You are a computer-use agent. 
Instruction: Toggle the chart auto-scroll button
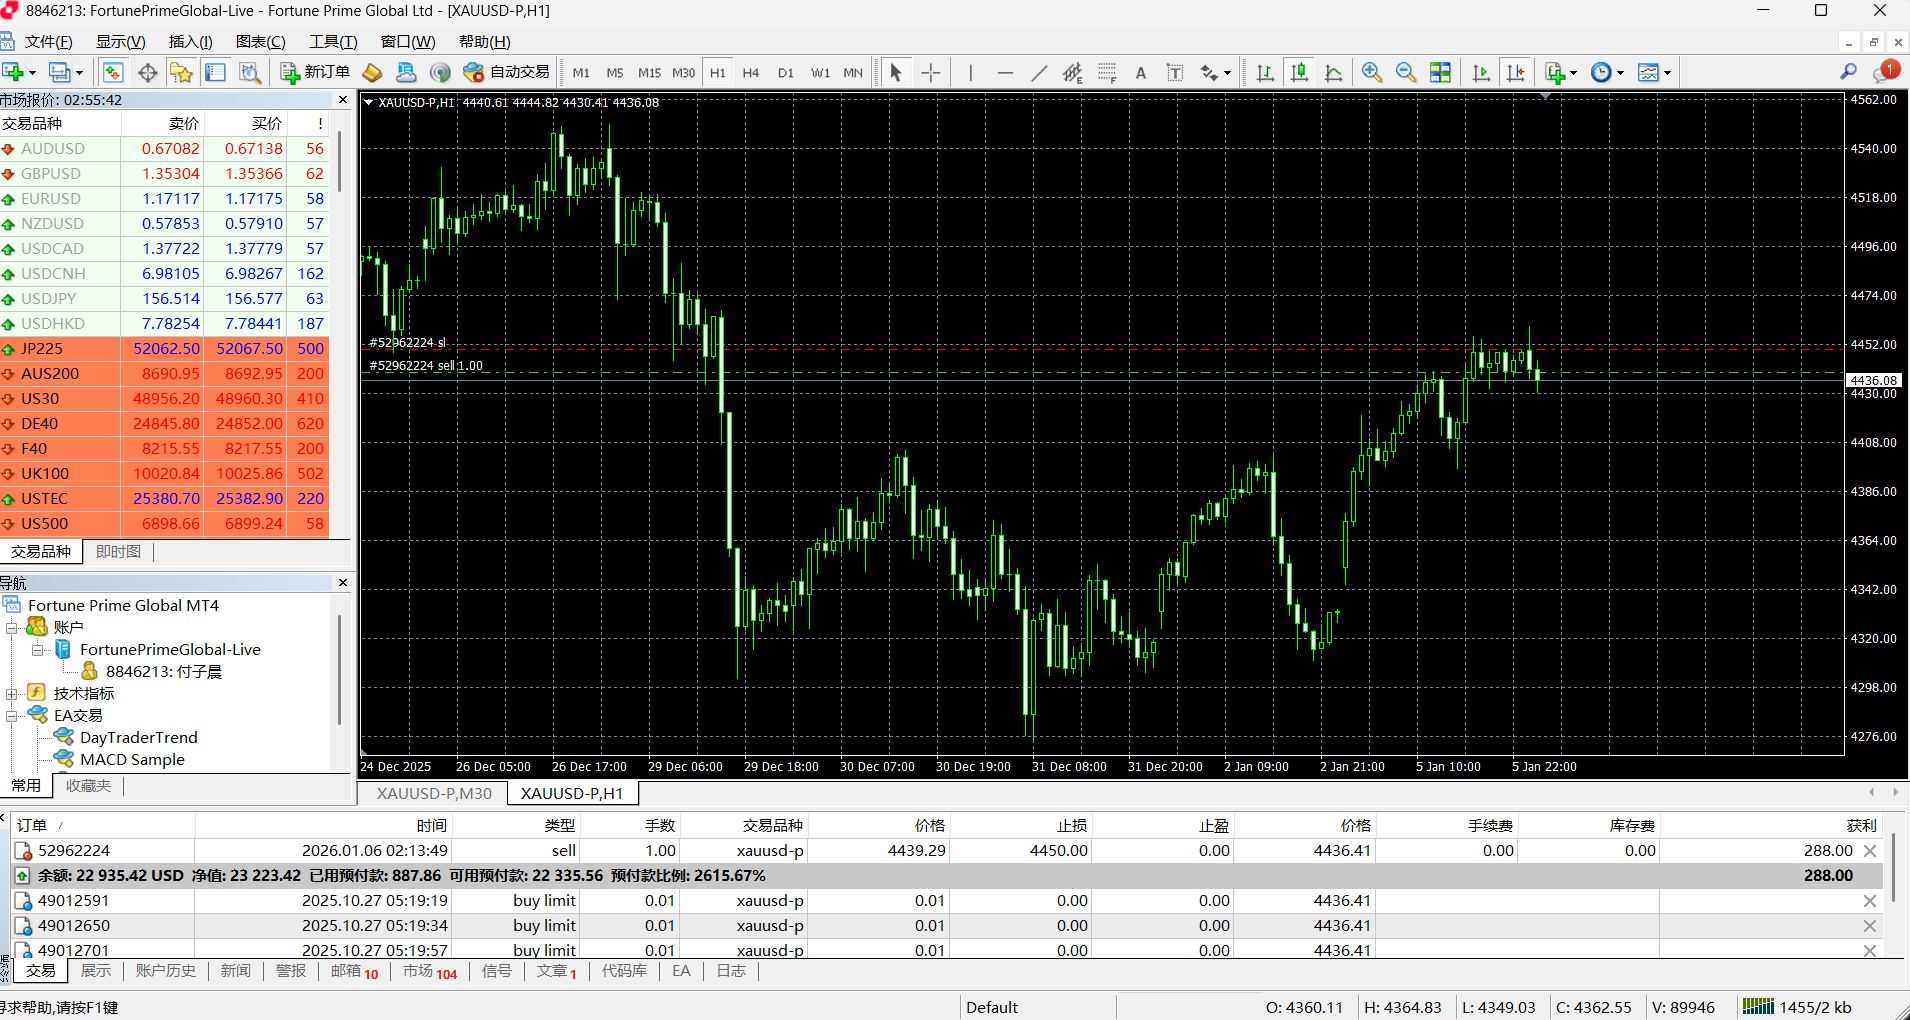point(1481,72)
